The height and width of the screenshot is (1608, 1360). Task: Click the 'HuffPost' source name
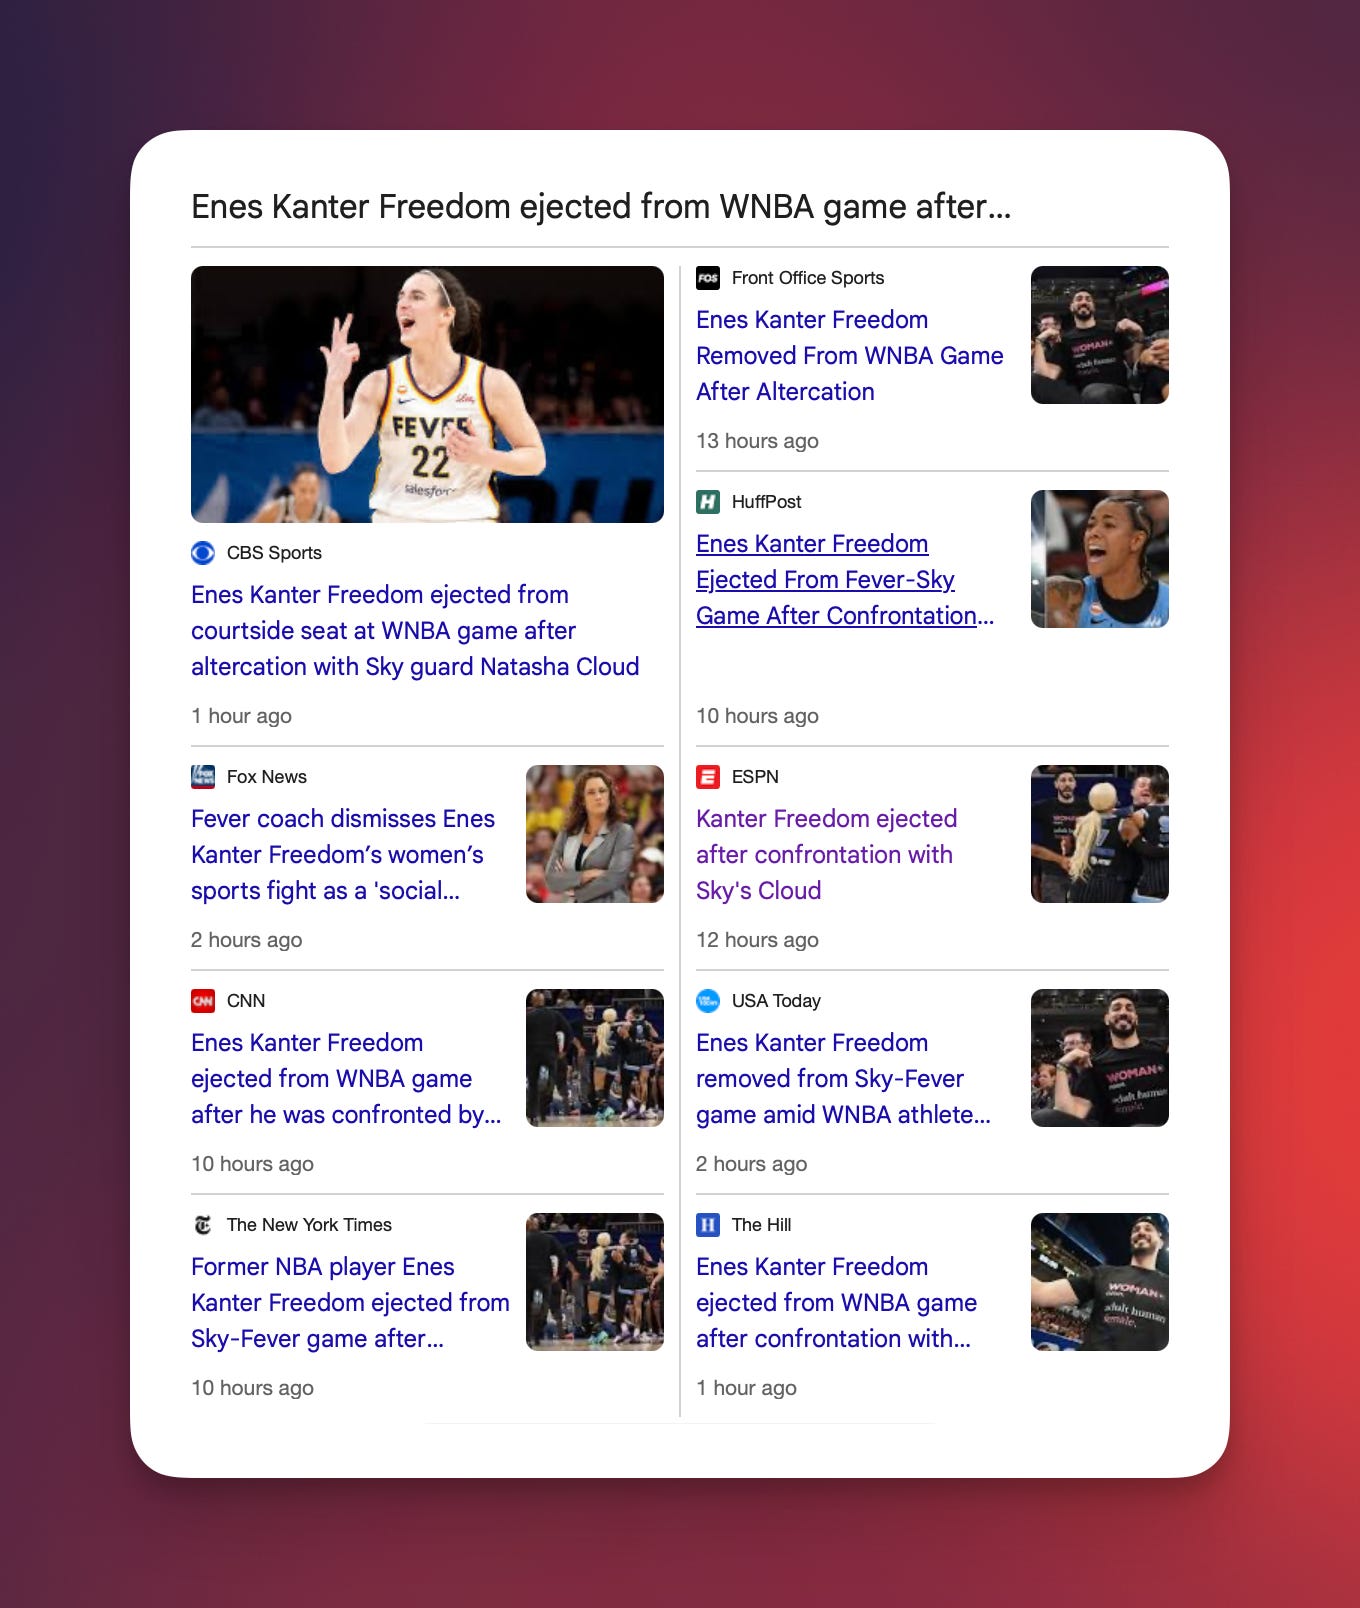pyautogui.click(x=767, y=502)
